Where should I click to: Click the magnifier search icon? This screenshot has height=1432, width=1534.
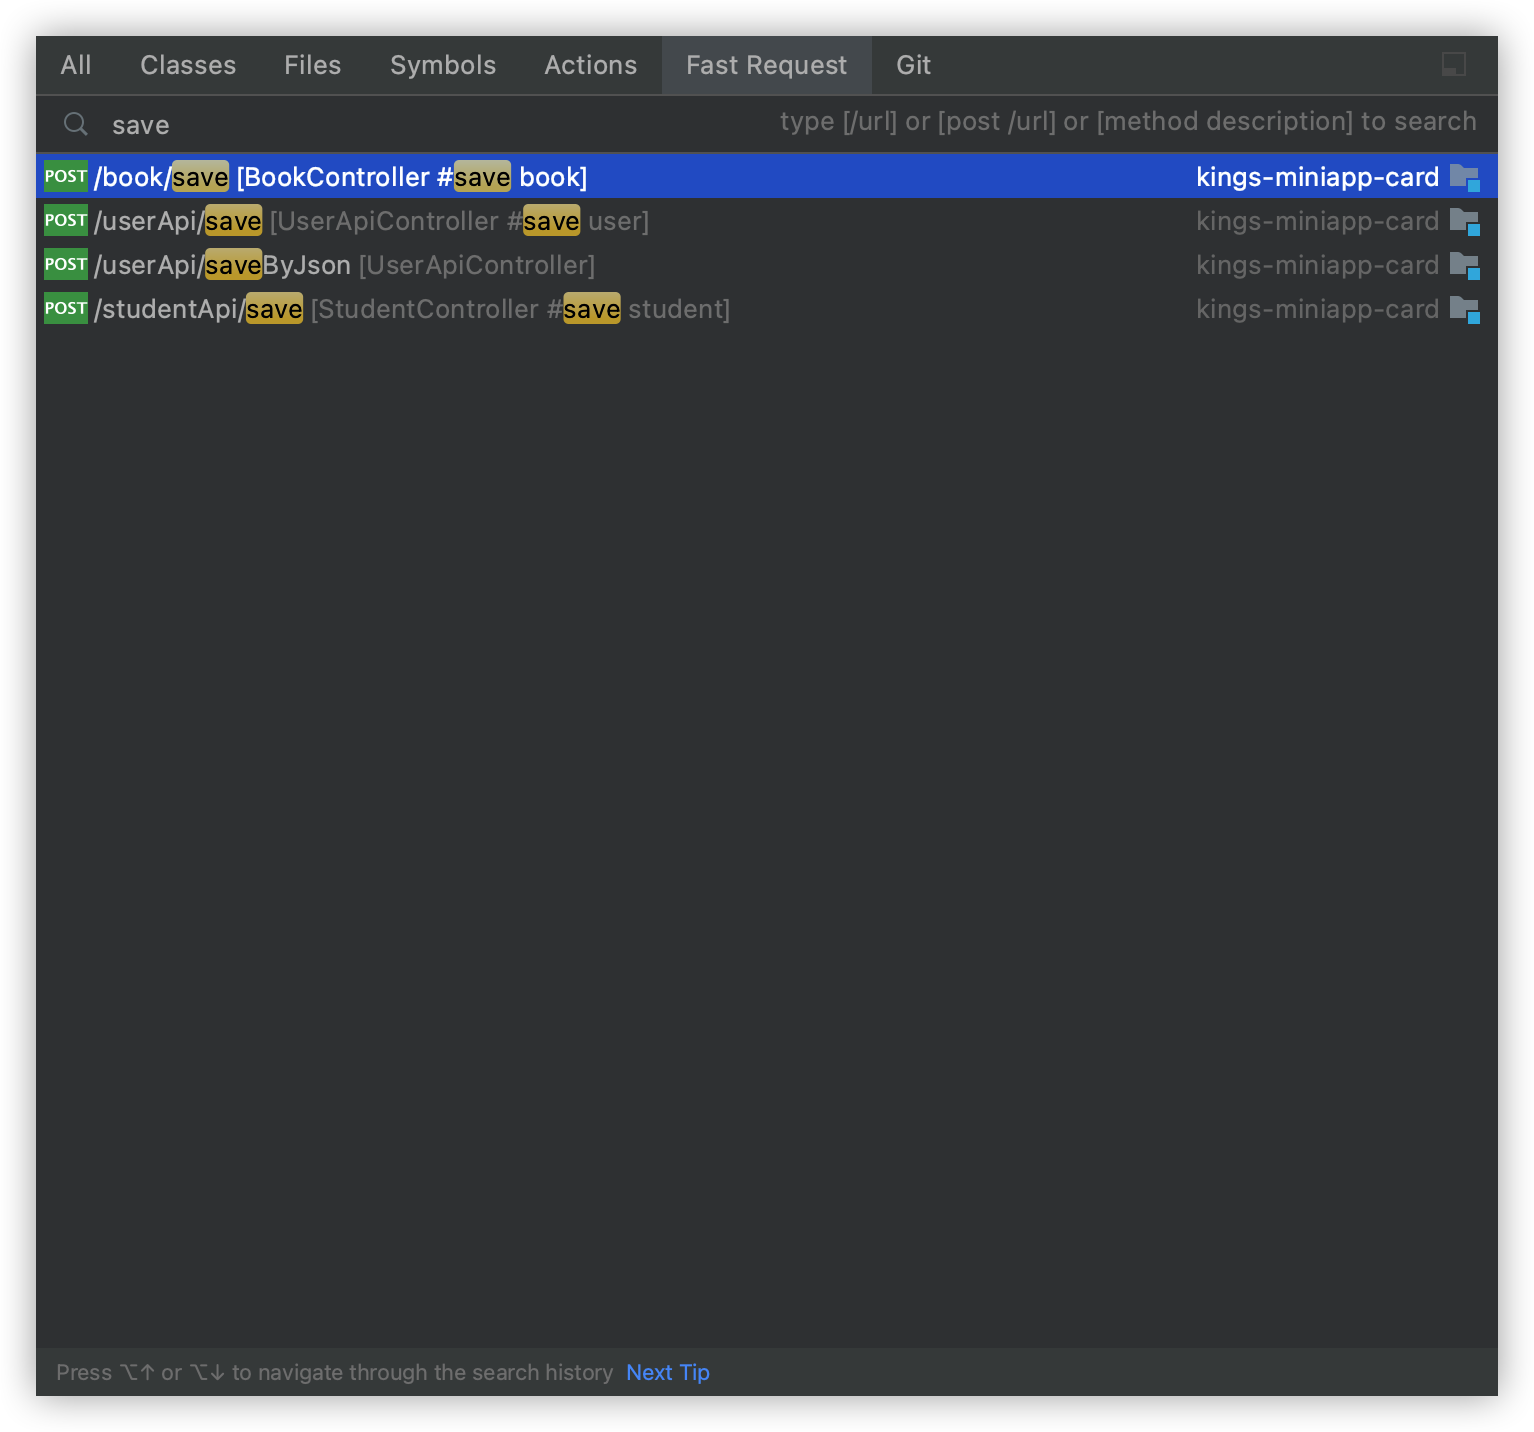click(x=76, y=124)
